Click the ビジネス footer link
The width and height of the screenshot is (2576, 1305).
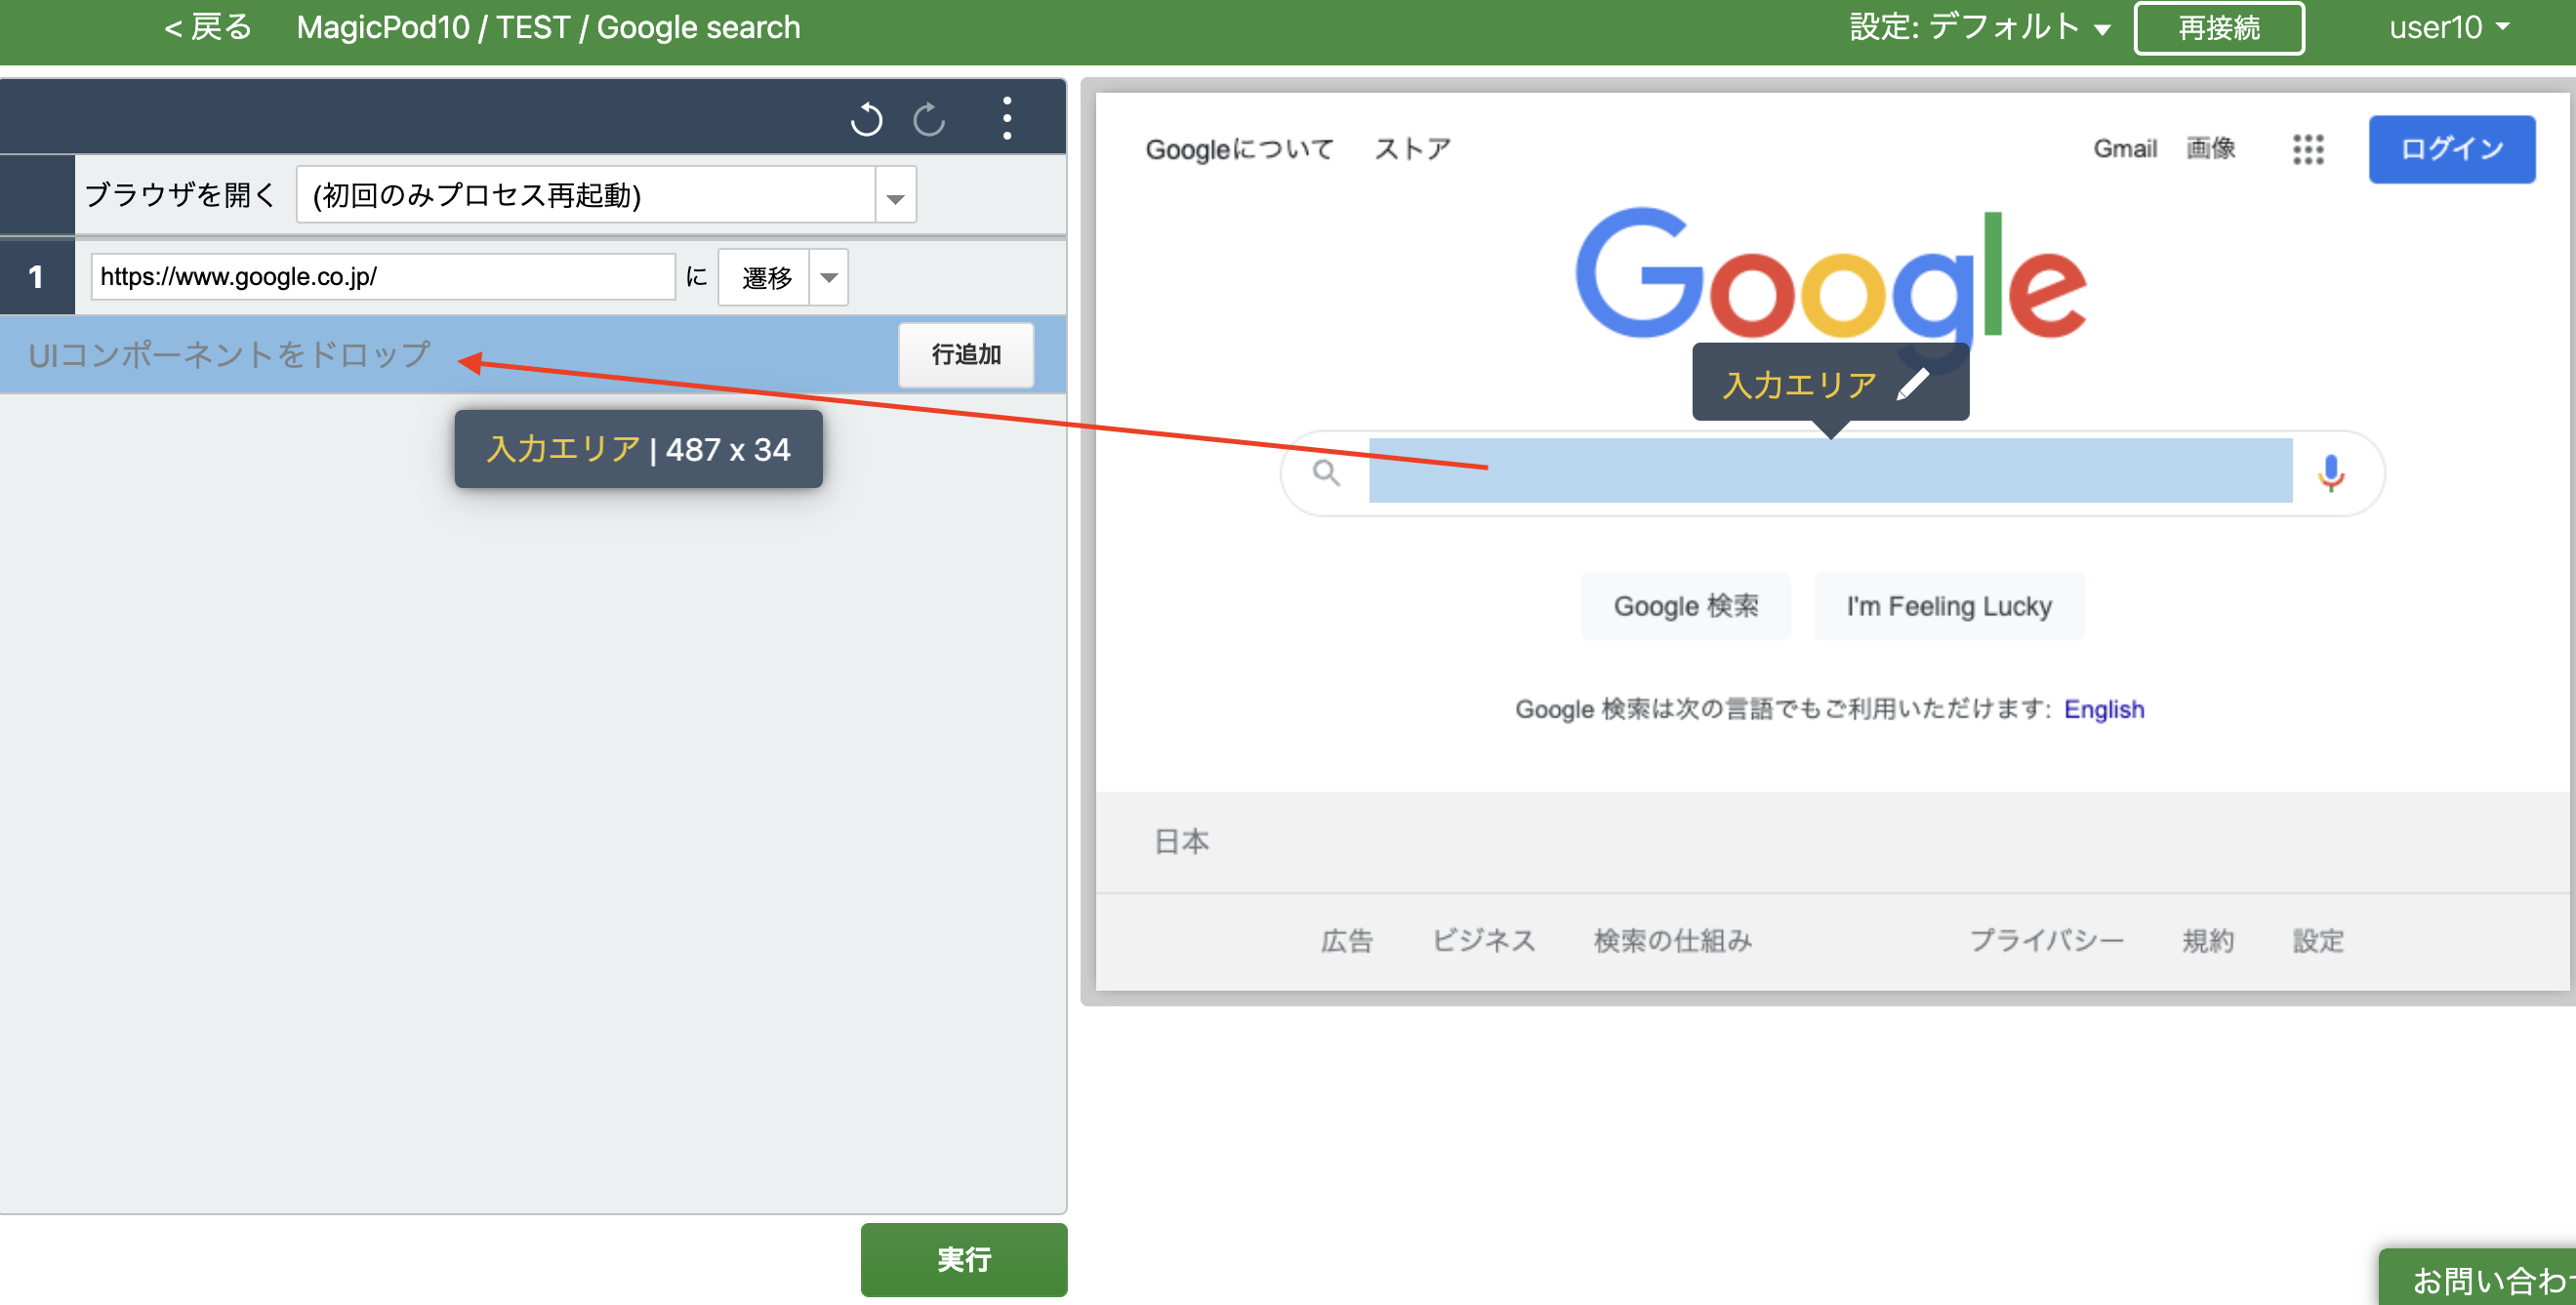point(1483,941)
